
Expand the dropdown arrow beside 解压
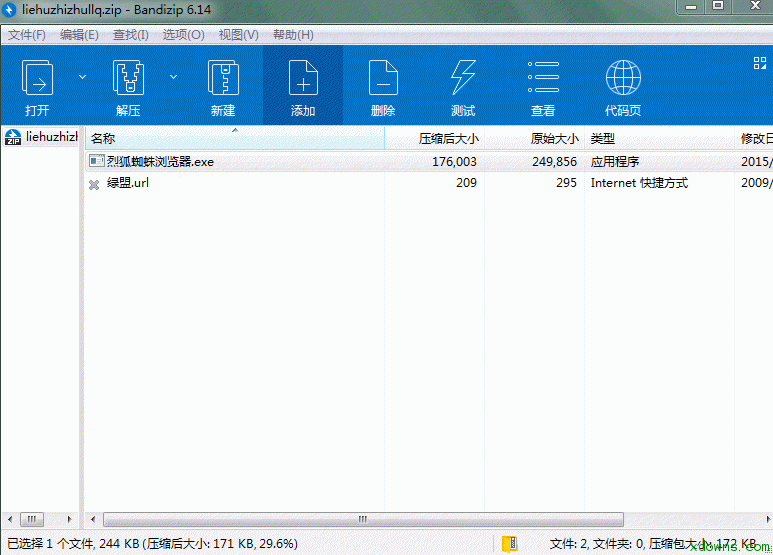[174, 77]
